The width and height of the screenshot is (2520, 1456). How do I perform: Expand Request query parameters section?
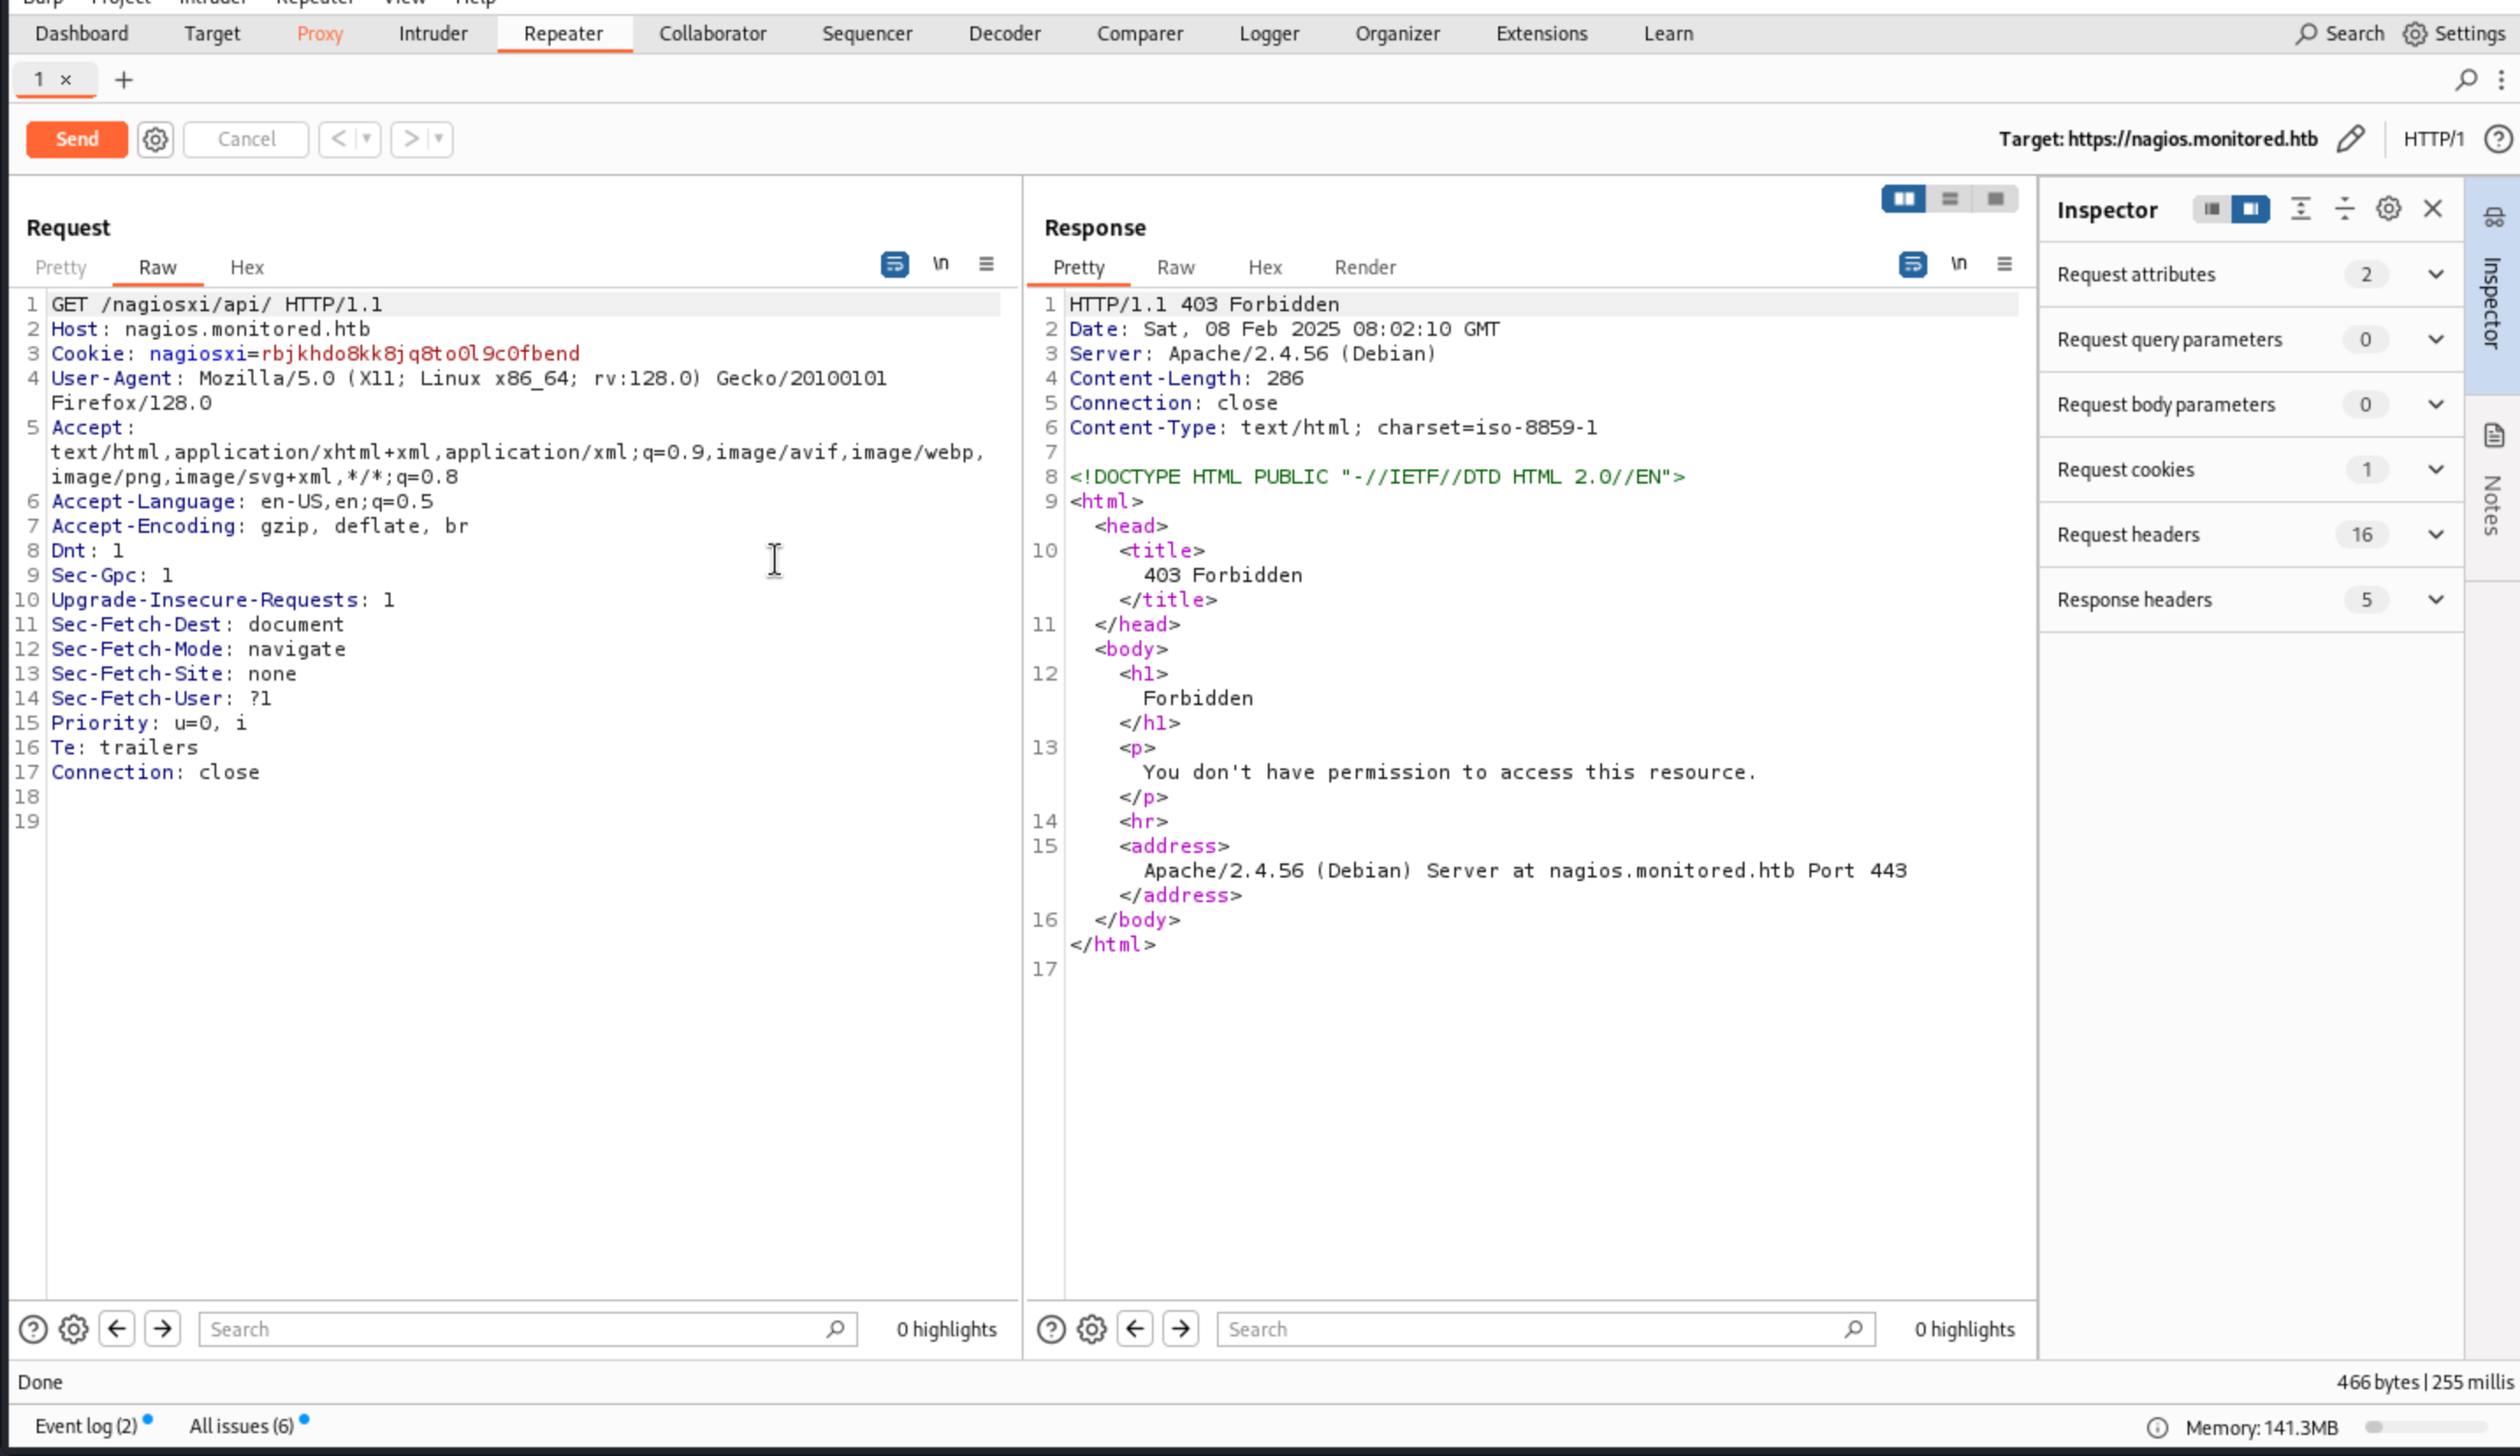coord(2250,340)
